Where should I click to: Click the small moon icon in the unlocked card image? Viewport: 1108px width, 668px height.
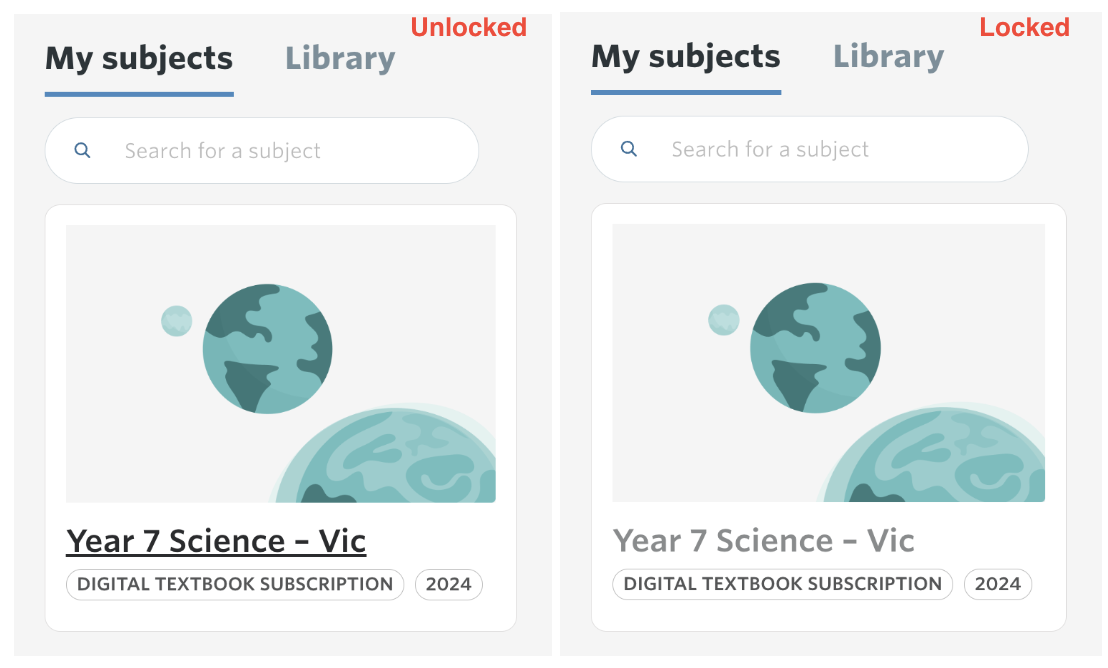tap(177, 321)
